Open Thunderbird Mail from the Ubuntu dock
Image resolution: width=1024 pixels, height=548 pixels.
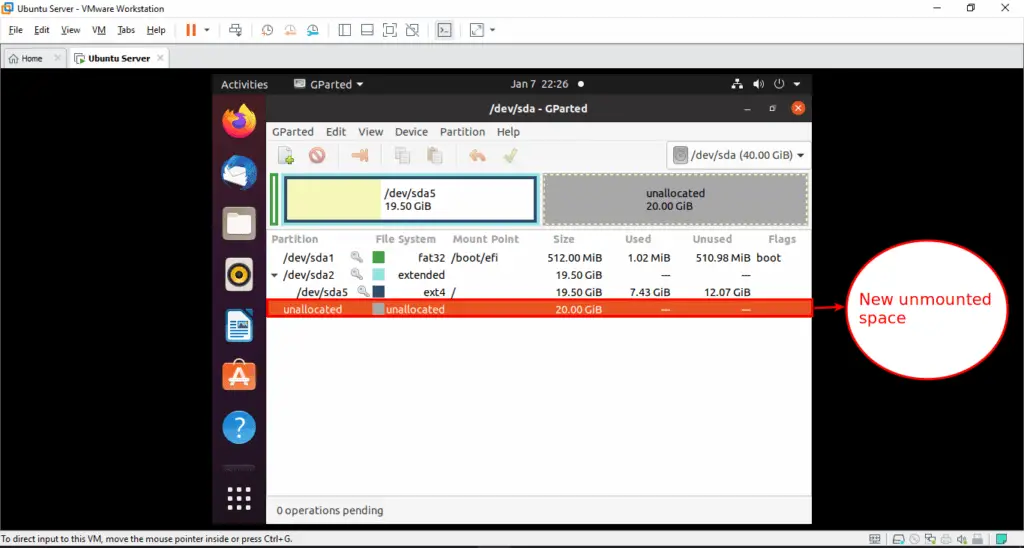(x=239, y=172)
